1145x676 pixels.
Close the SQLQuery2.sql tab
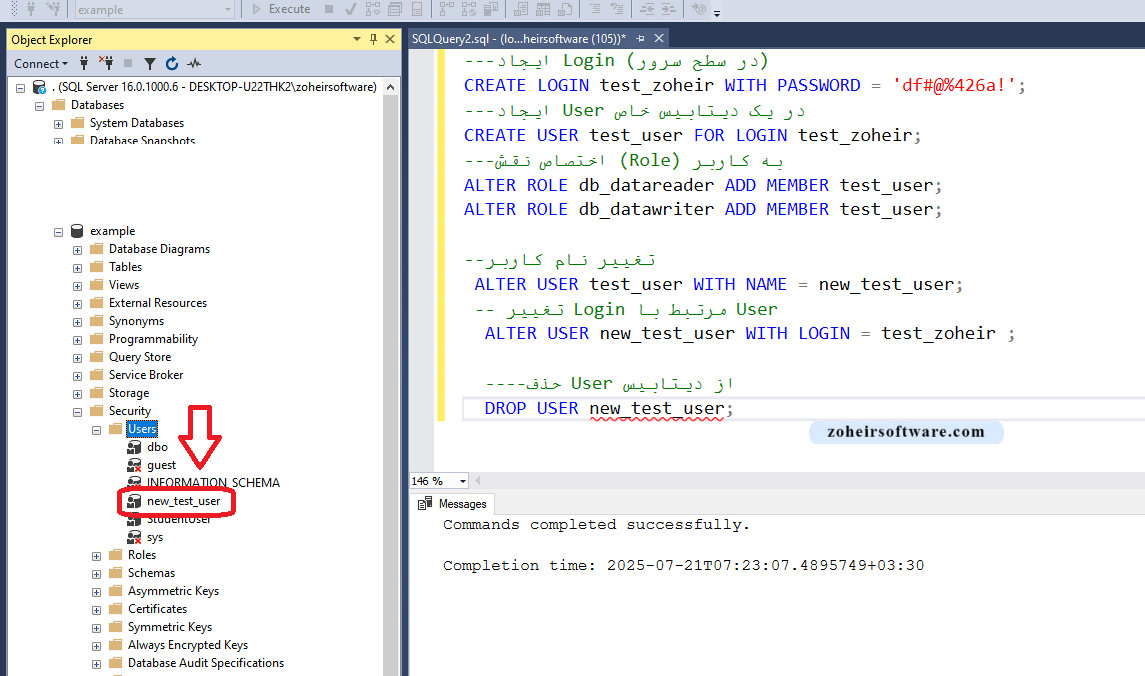coord(659,38)
